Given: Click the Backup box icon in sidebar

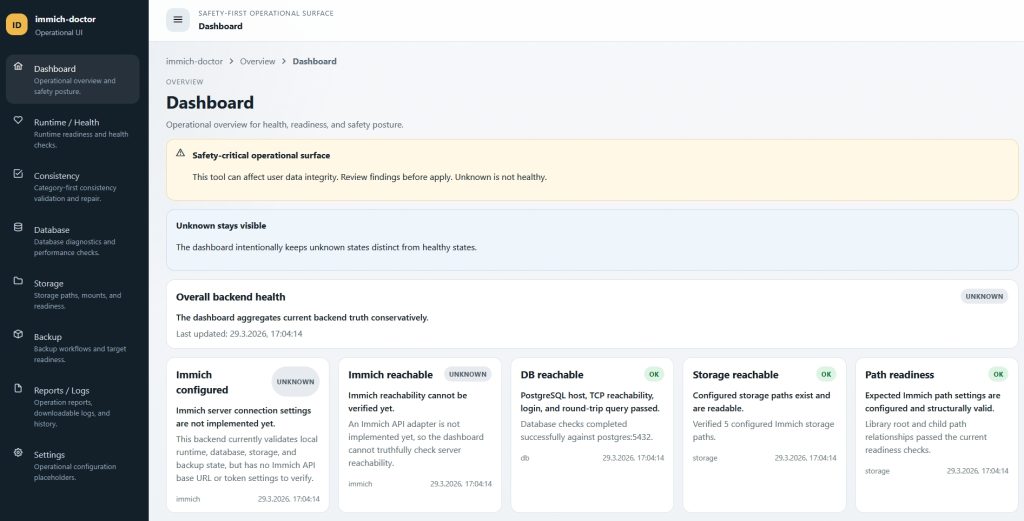Looking at the screenshot, I should click(18, 336).
